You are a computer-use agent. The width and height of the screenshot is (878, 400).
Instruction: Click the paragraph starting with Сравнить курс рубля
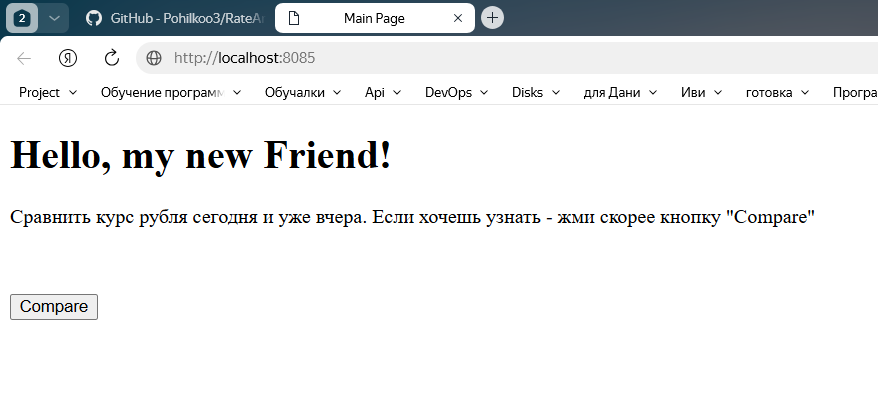click(x=412, y=217)
